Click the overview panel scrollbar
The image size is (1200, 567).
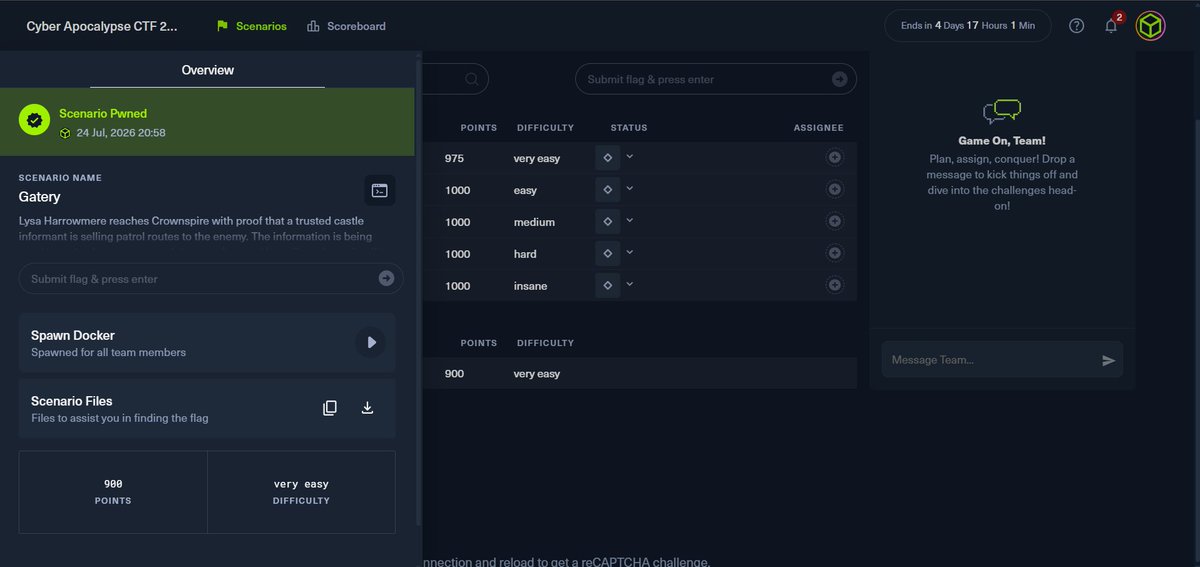point(418,290)
